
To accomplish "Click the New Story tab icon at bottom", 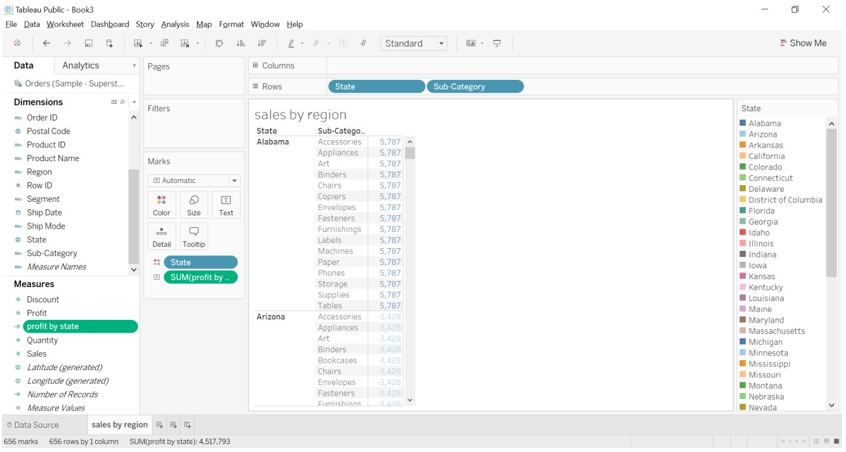I will (187, 425).
